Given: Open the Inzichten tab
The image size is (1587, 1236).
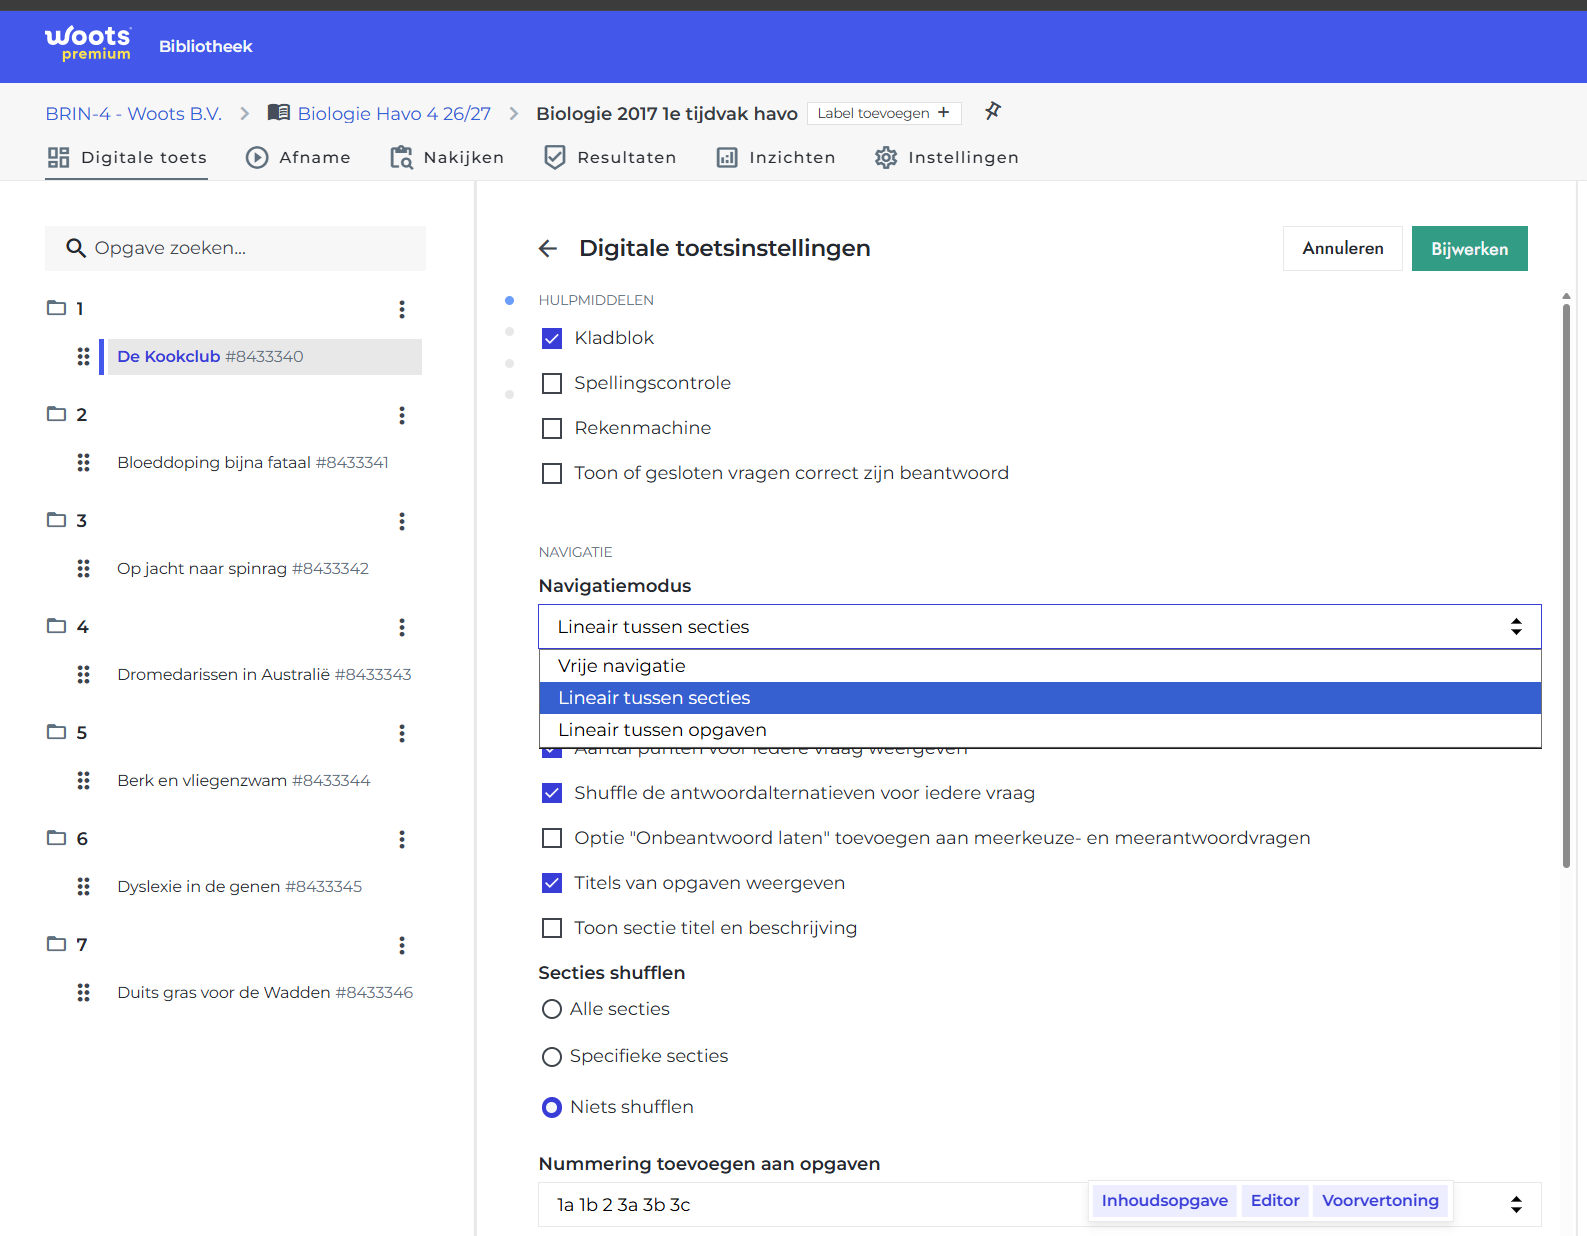Looking at the screenshot, I should (776, 157).
